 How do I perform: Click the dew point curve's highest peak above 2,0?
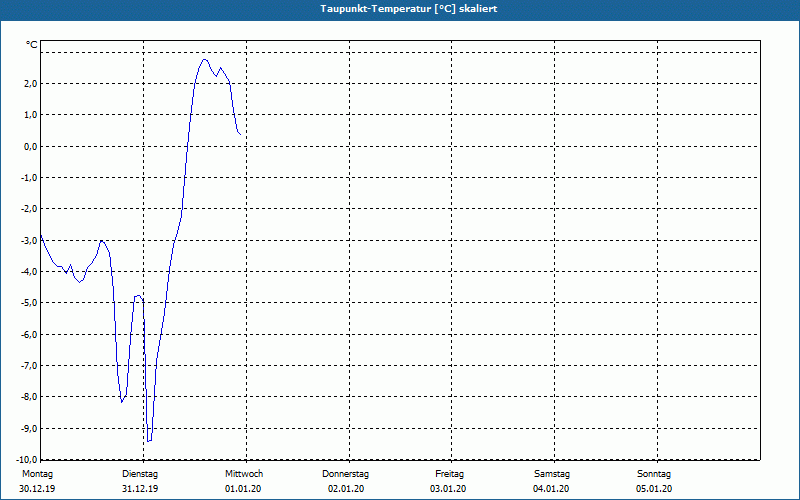tap(205, 59)
